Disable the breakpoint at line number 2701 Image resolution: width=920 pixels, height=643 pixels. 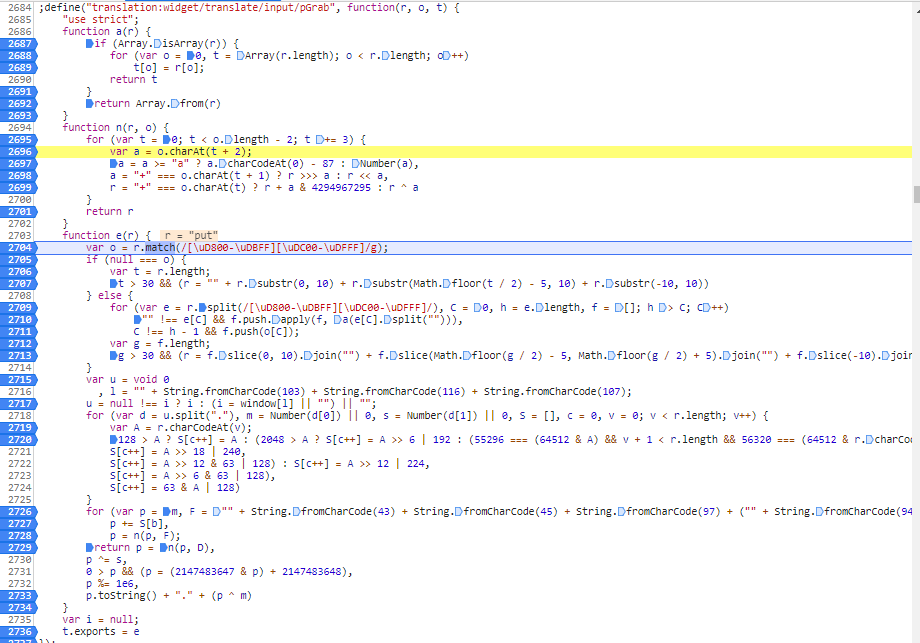[19, 211]
